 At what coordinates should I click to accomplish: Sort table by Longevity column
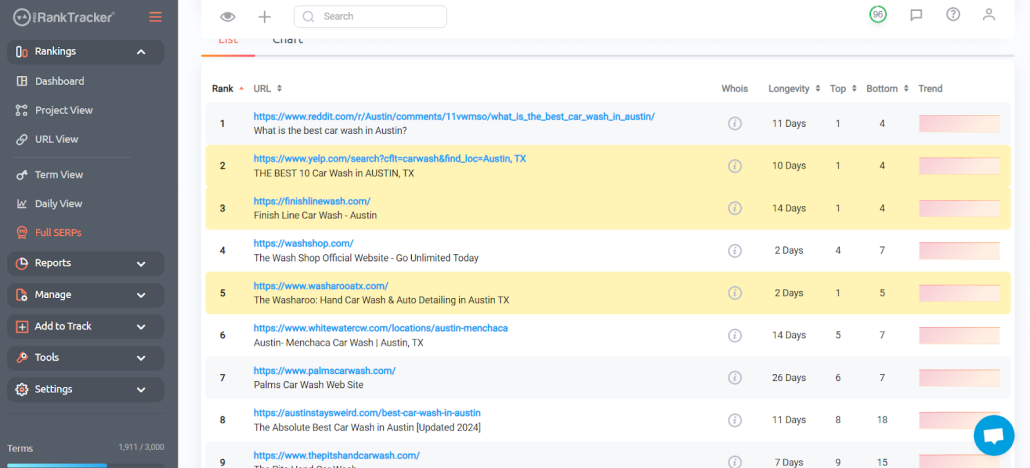[794, 89]
